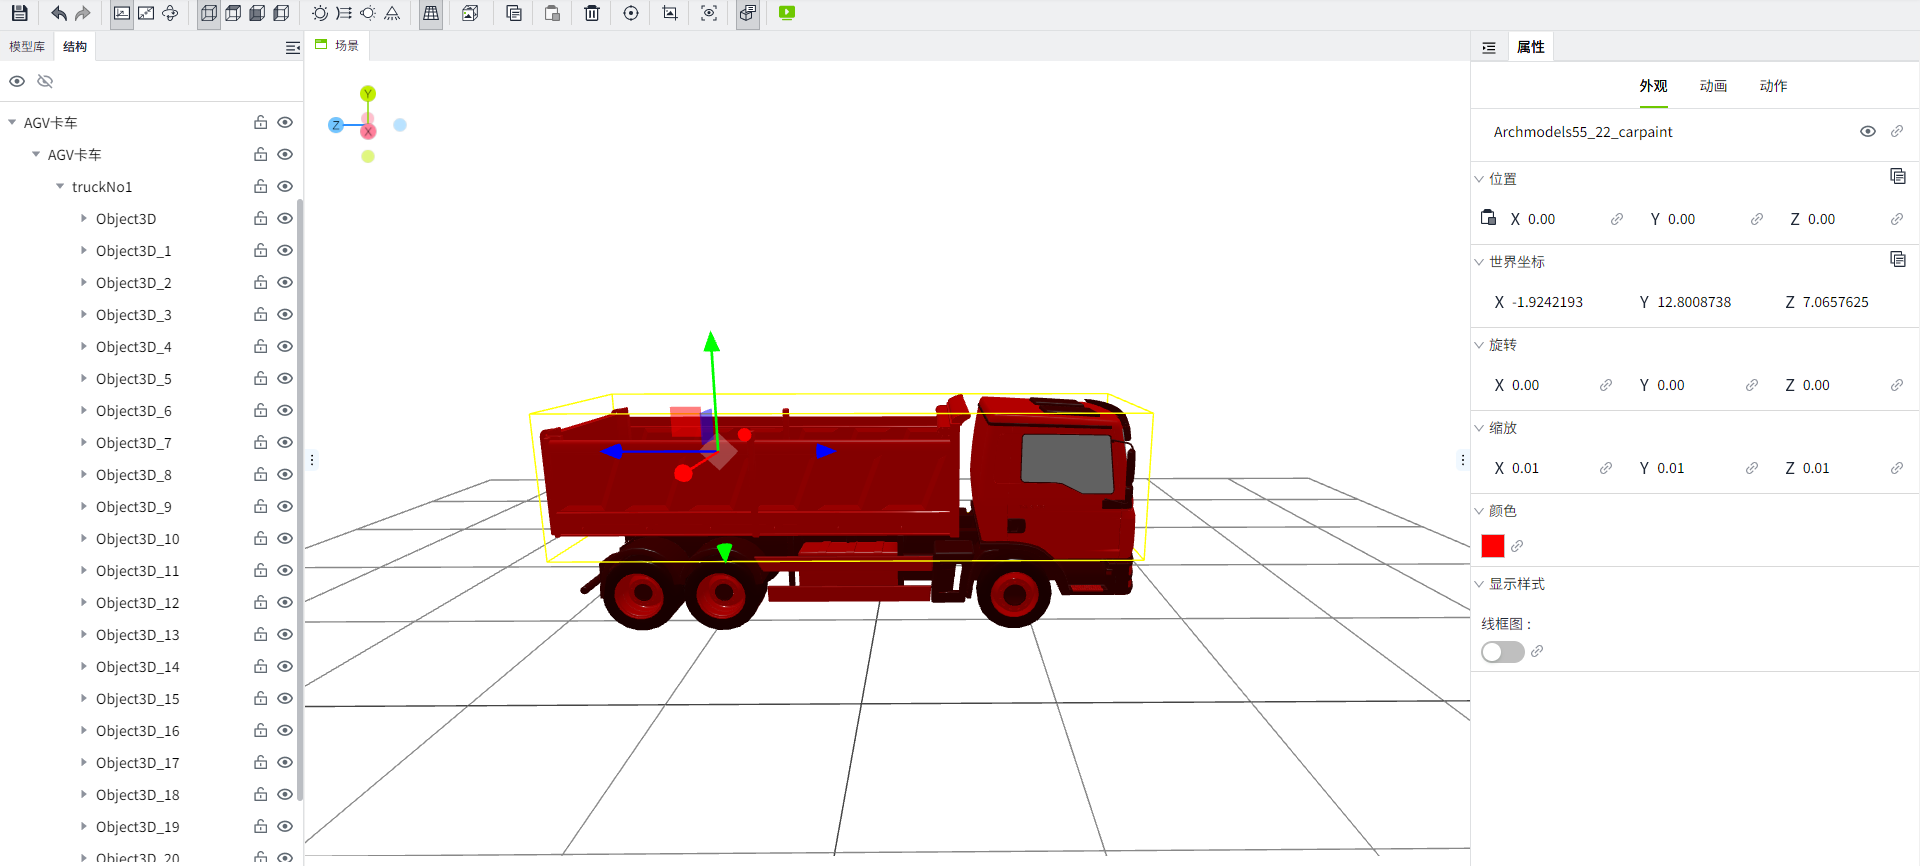Toggle the ground grid icon
1920x866 pixels.
431,13
